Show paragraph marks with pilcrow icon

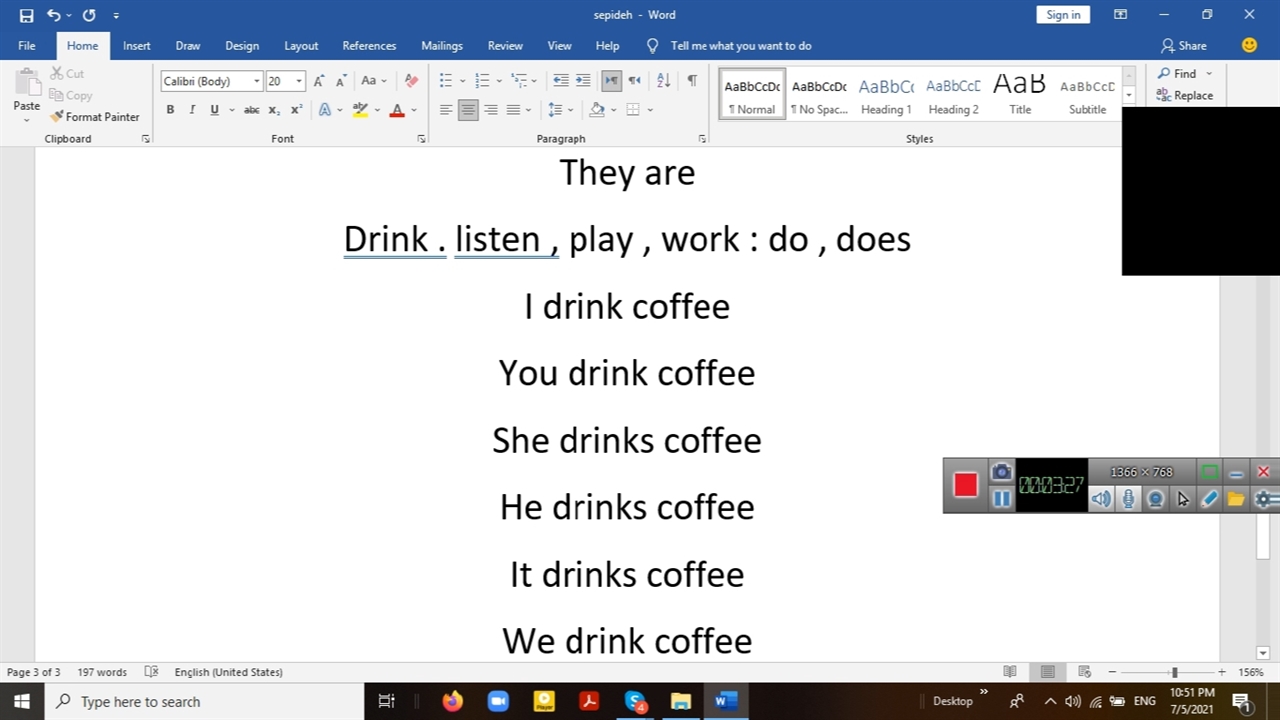tap(692, 81)
